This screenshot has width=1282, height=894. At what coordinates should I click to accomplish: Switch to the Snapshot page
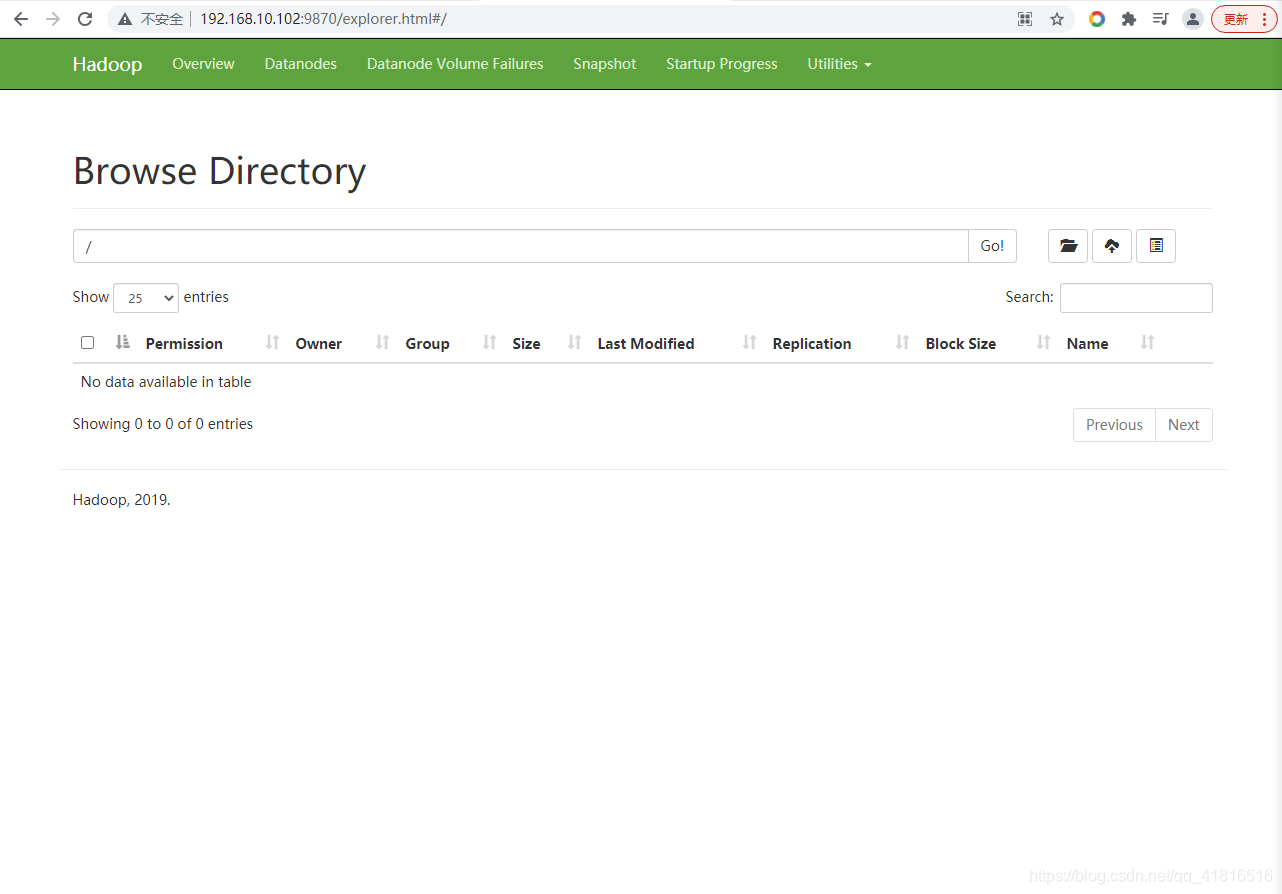pyautogui.click(x=604, y=64)
